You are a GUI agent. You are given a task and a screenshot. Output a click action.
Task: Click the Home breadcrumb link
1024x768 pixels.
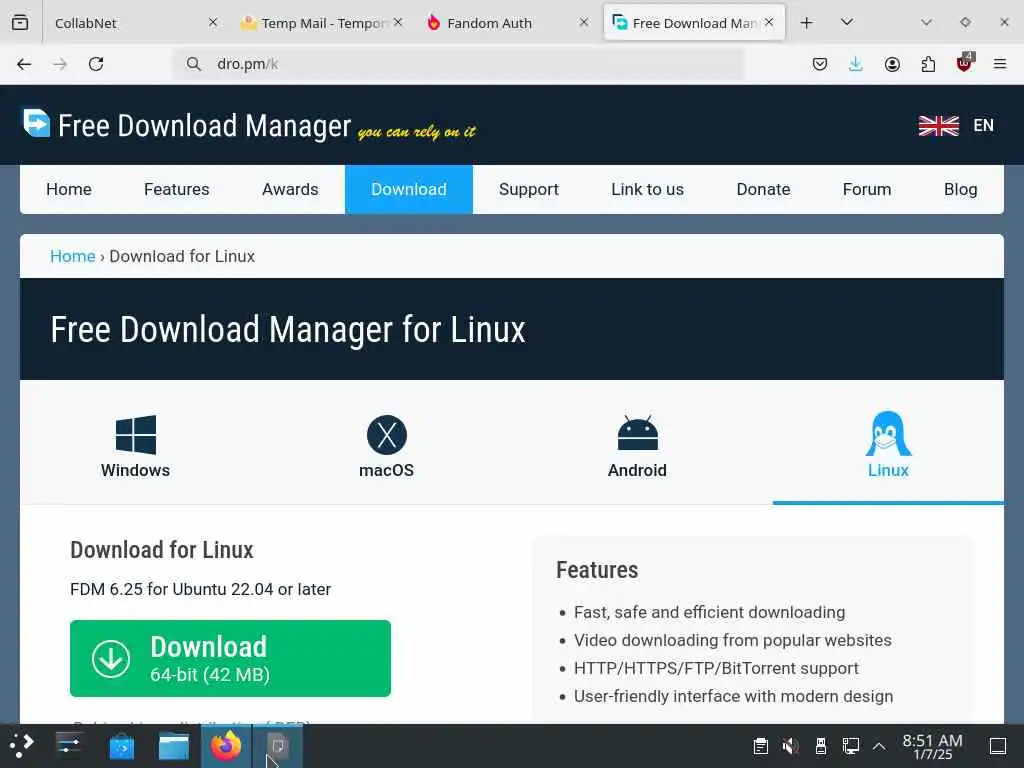[72, 256]
